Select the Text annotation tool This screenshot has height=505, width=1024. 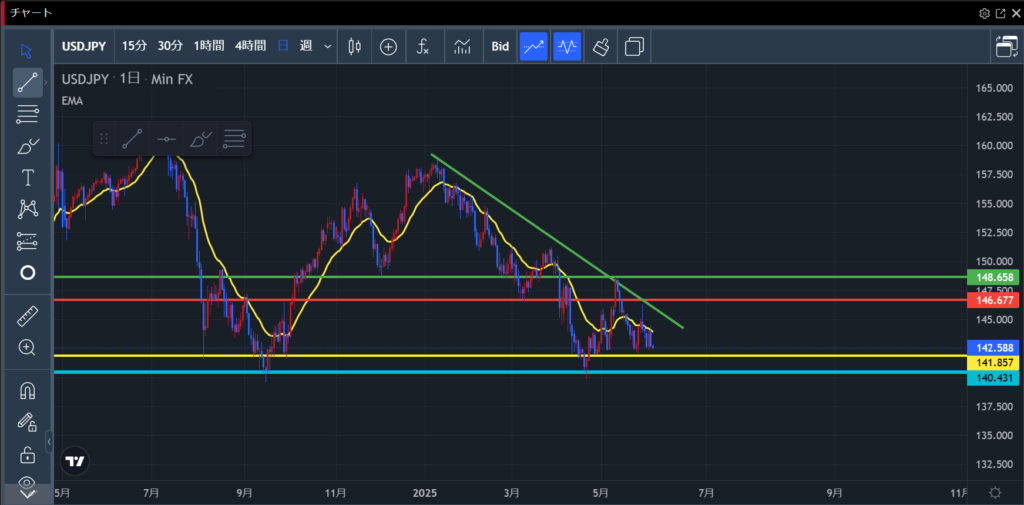(x=27, y=178)
